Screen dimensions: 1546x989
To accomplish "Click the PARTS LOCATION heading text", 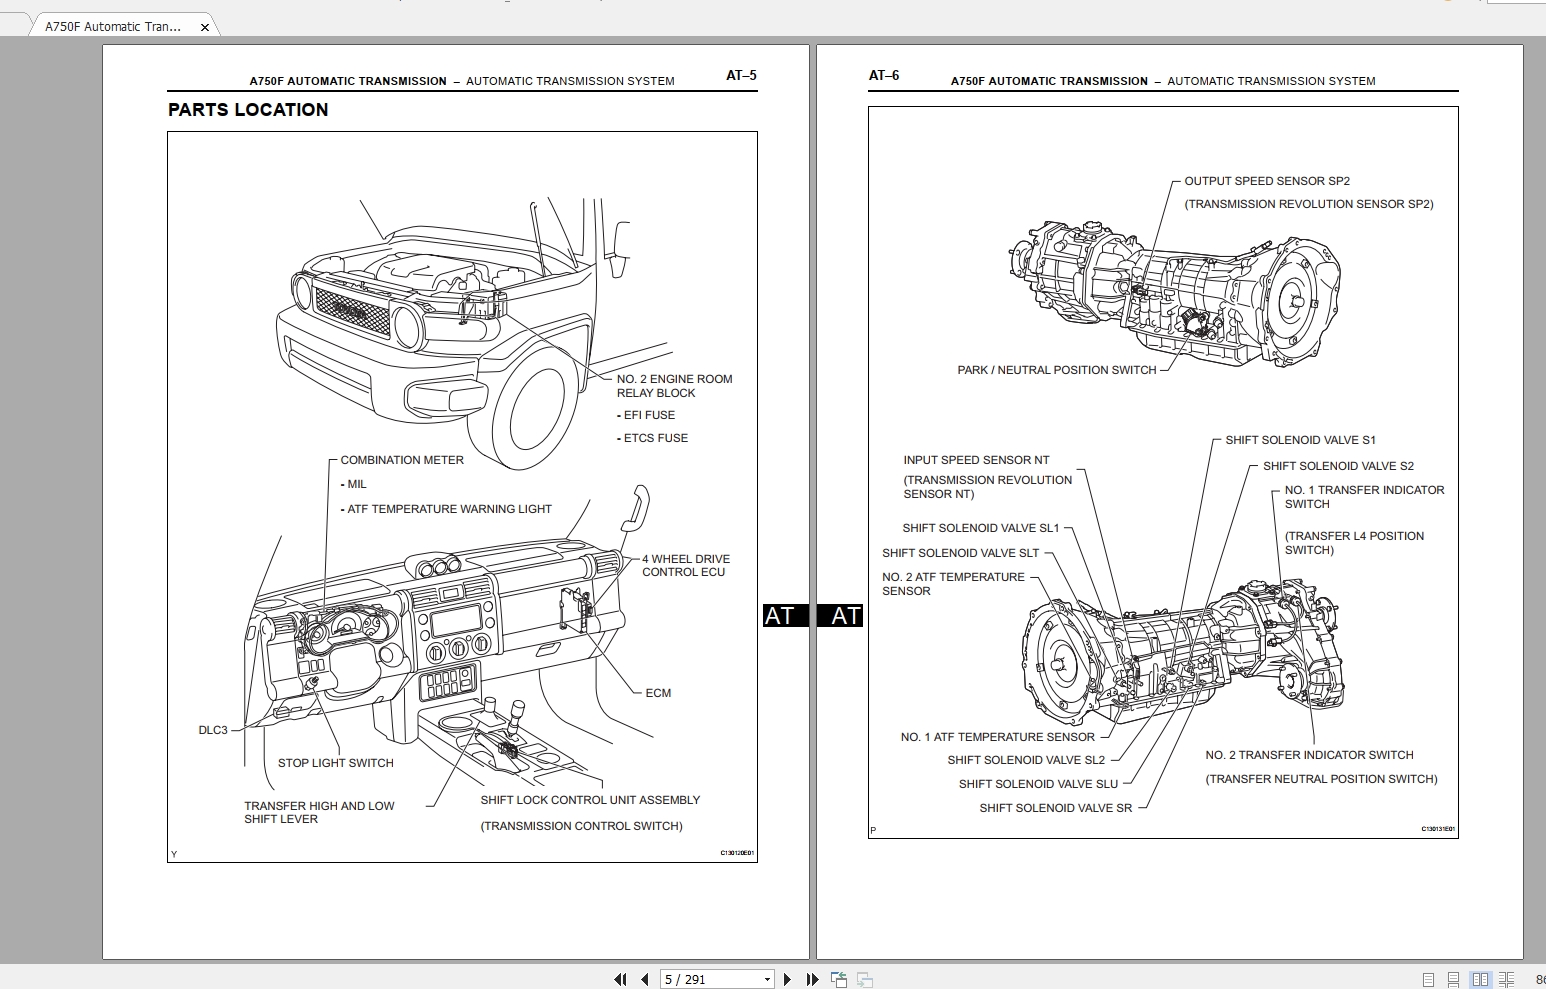I will (x=248, y=110).
